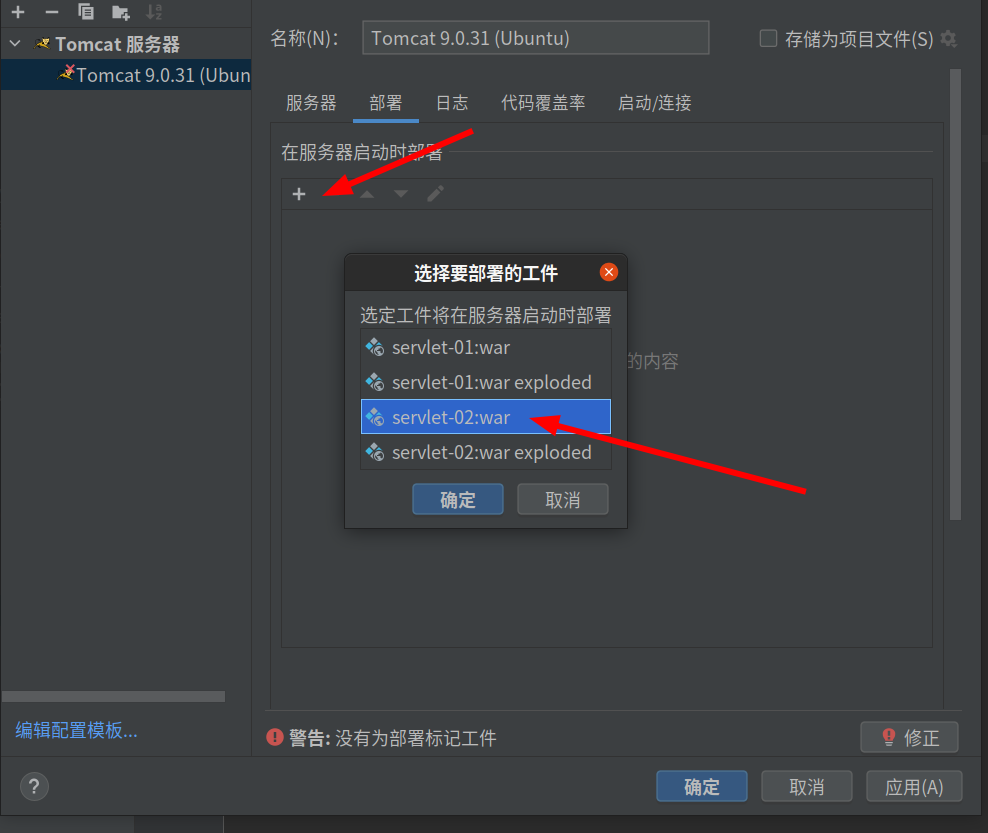
Task: Cancel artifact selection with dialog 取消
Action: tap(563, 500)
